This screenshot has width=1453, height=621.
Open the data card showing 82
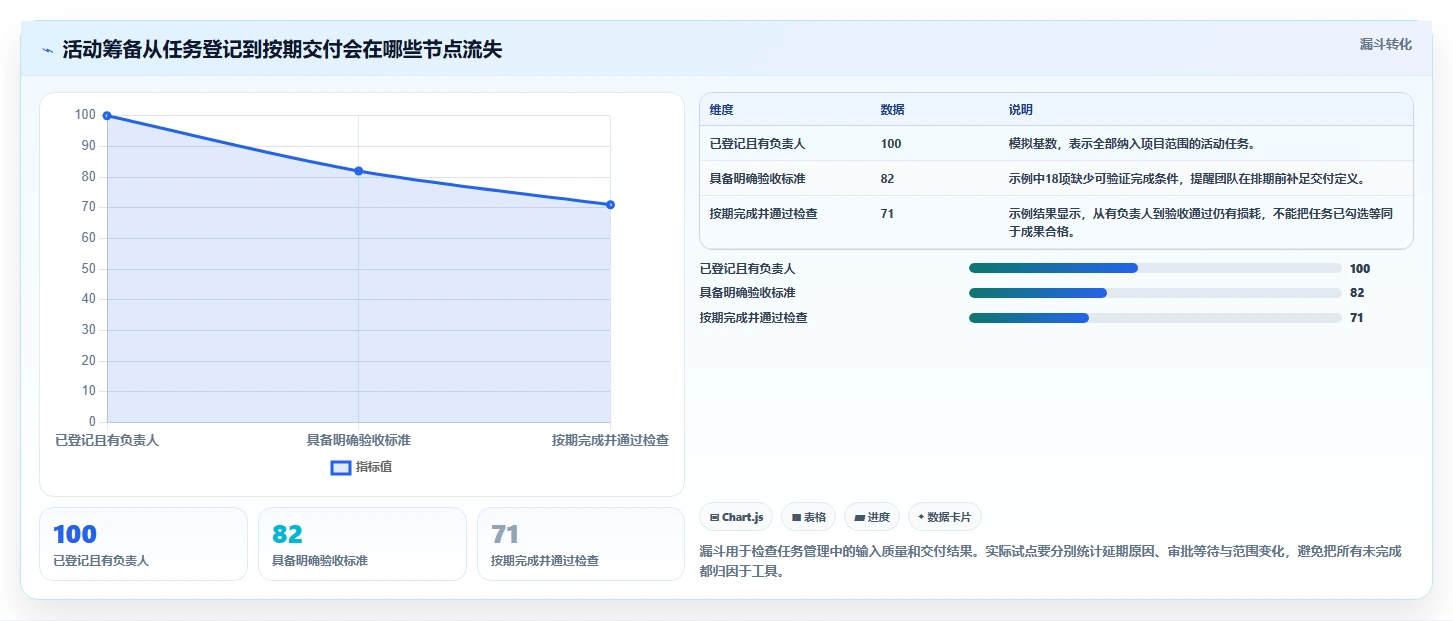coord(362,544)
